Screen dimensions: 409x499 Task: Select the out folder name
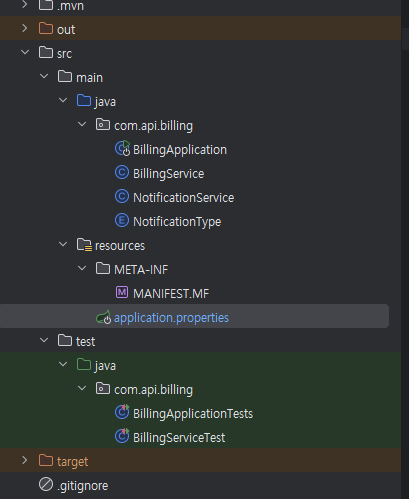pos(66,30)
